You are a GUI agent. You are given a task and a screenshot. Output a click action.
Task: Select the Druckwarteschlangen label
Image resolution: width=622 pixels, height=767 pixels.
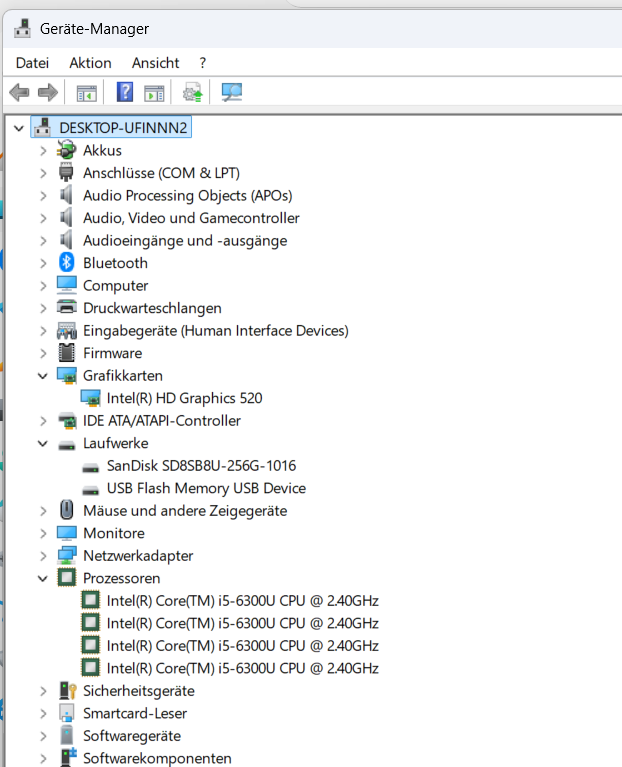(x=152, y=308)
